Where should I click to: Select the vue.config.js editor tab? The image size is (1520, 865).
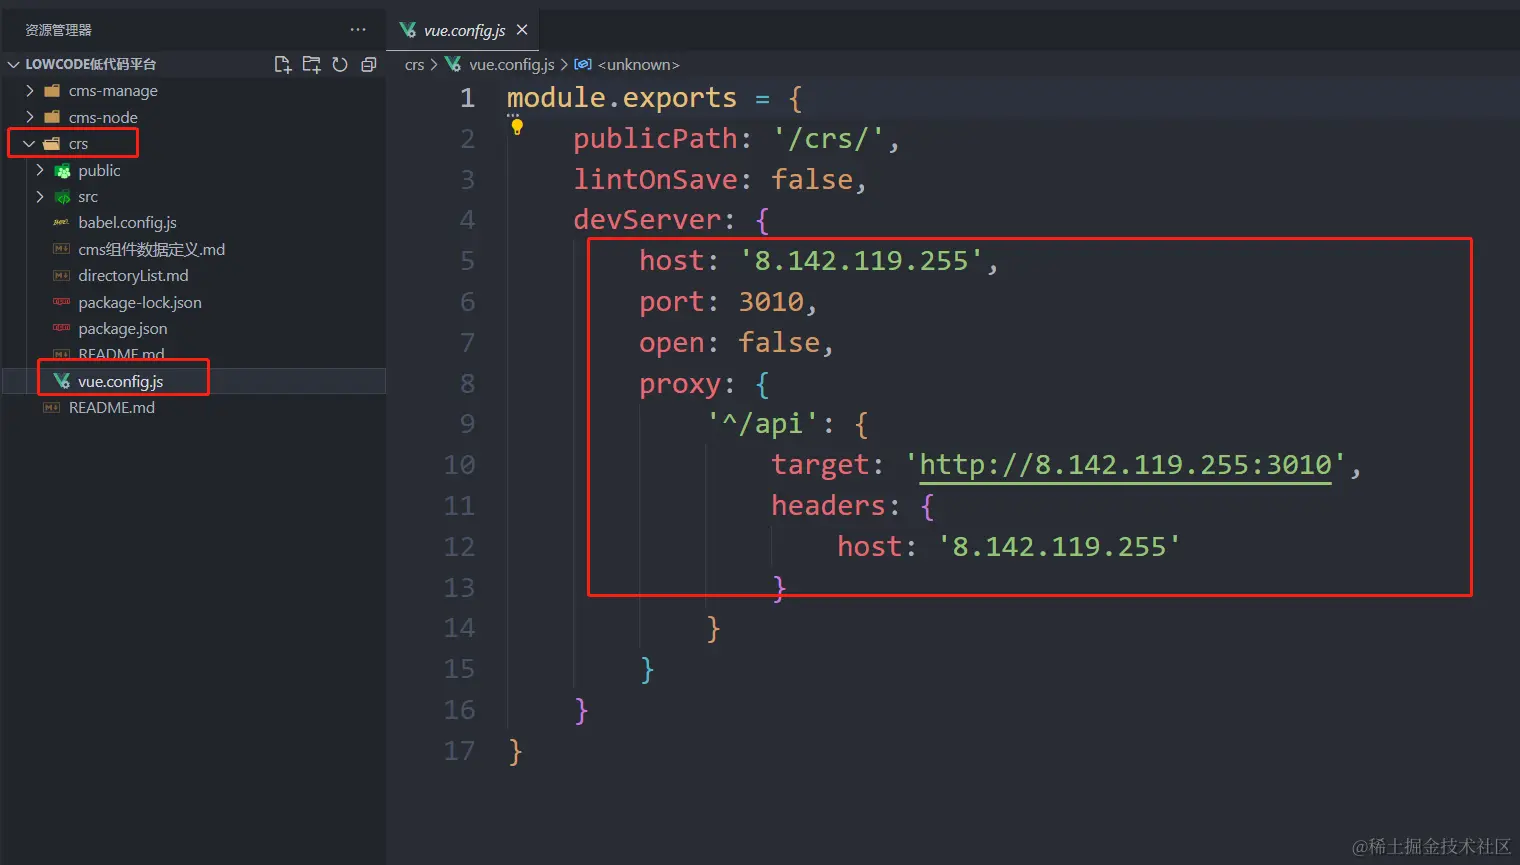tap(464, 30)
